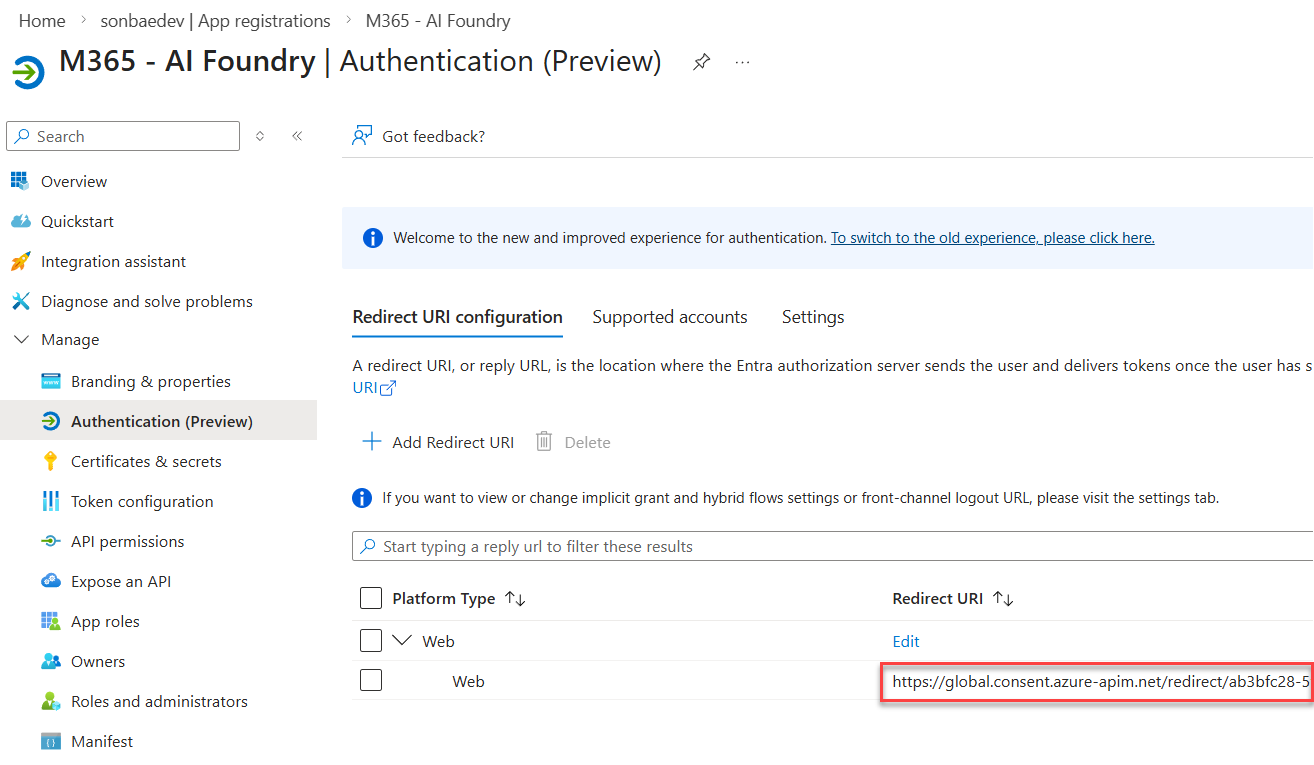Click Add Redirect URI button

pyautogui.click(x=438, y=442)
